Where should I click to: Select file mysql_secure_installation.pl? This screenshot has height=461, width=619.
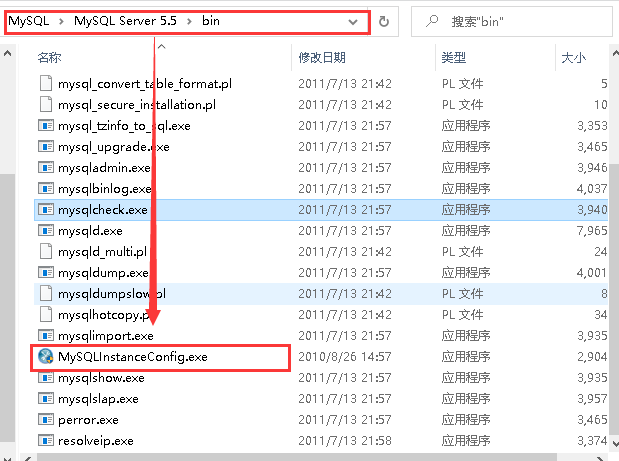(x=137, y=105)
